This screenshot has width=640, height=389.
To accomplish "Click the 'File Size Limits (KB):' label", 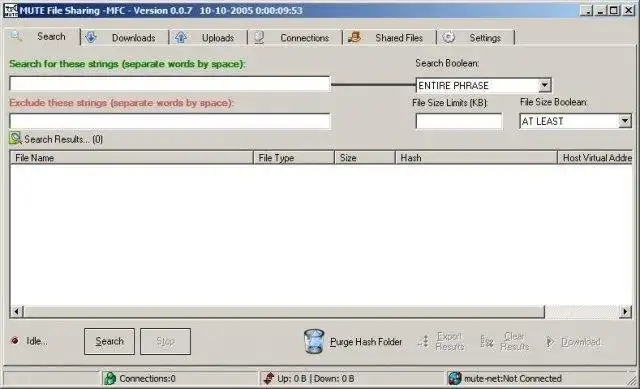I will [x=450, y=103].
